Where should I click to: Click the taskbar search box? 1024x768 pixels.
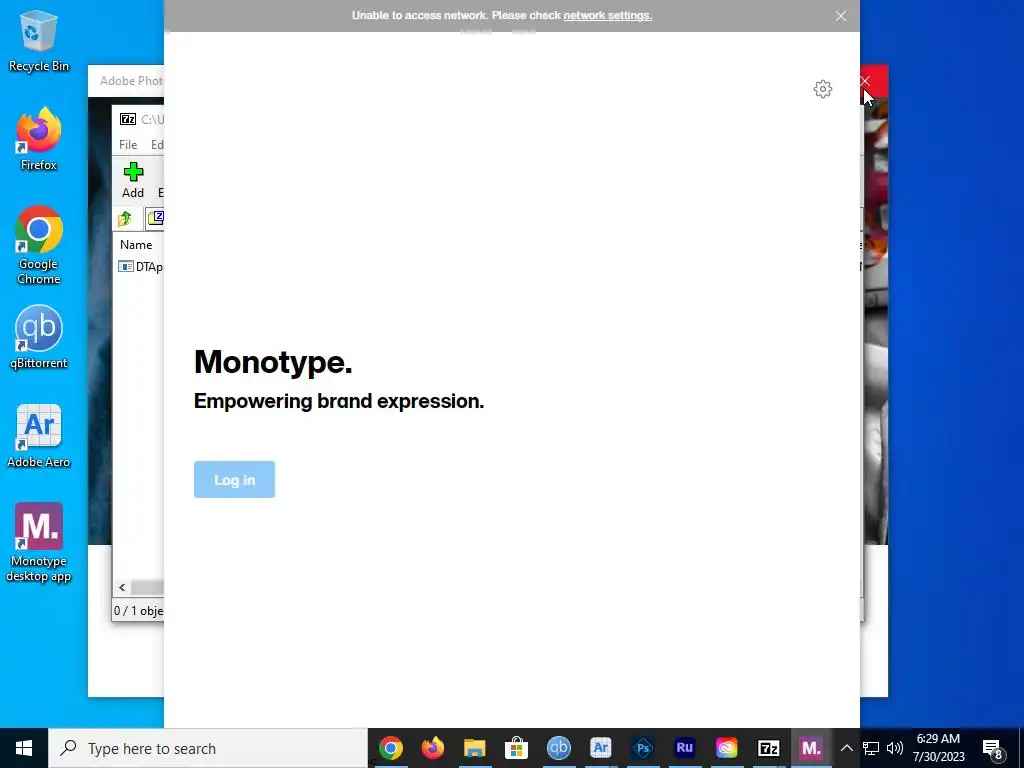tap(208, 748)
